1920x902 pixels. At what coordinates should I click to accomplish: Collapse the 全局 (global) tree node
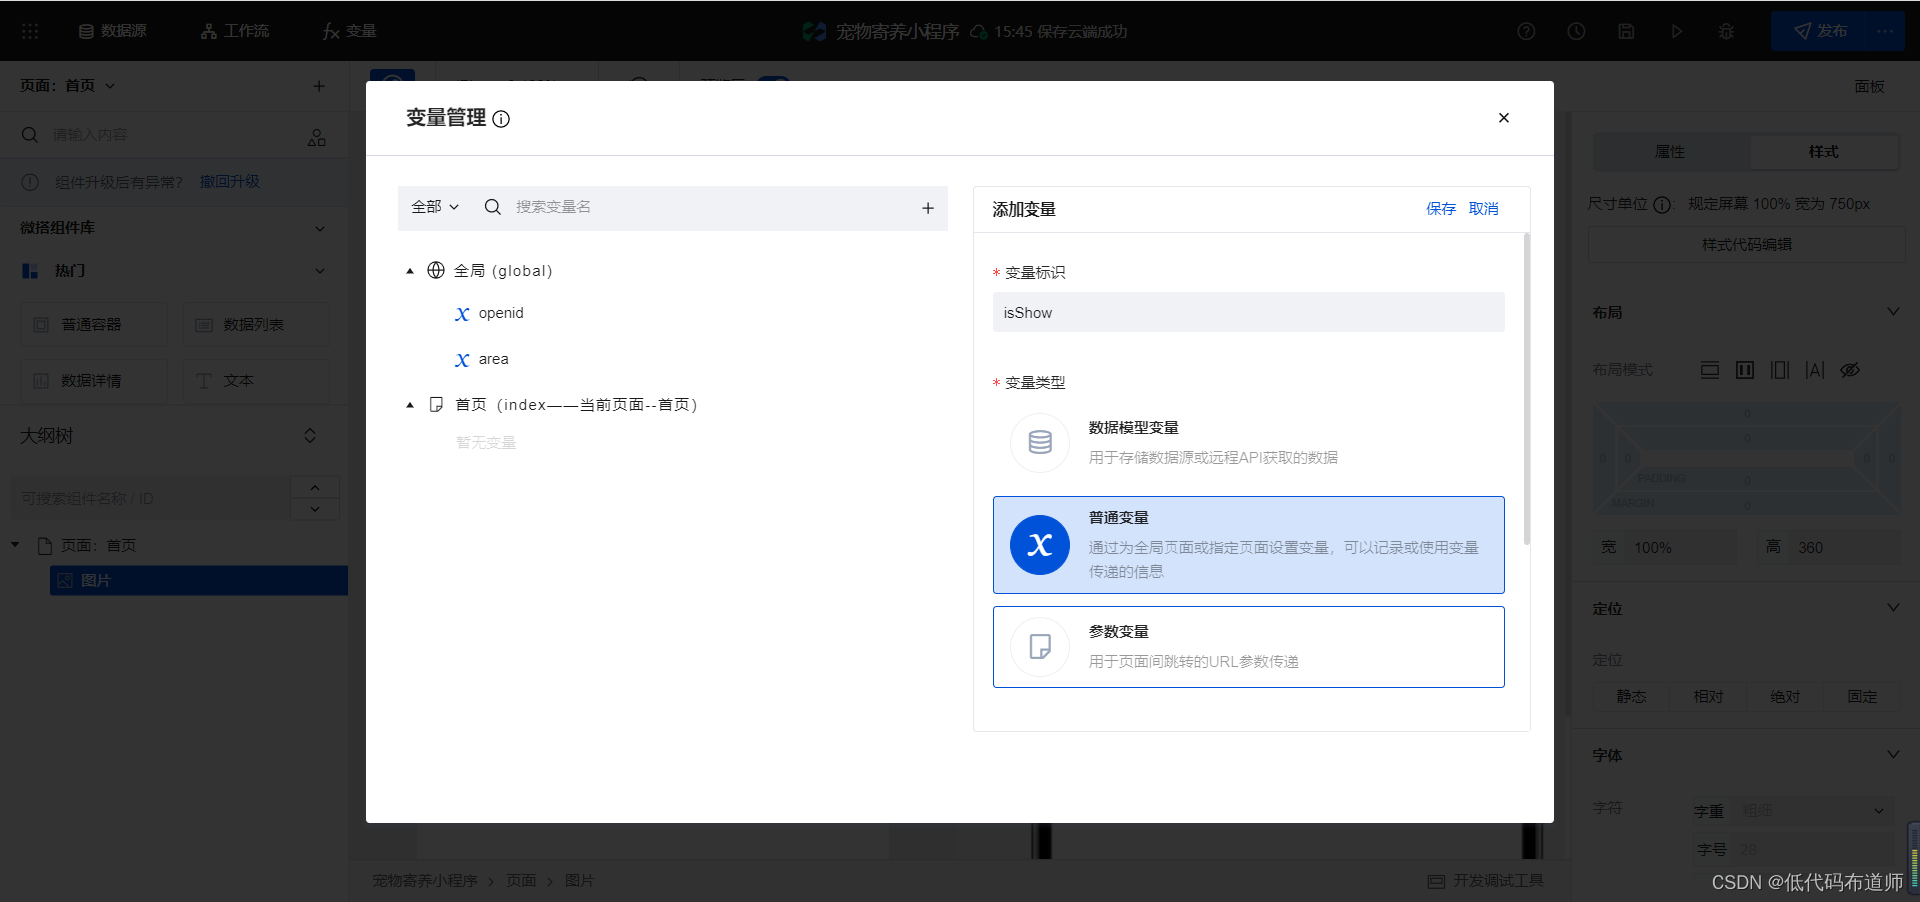click(x=410, y=271)
